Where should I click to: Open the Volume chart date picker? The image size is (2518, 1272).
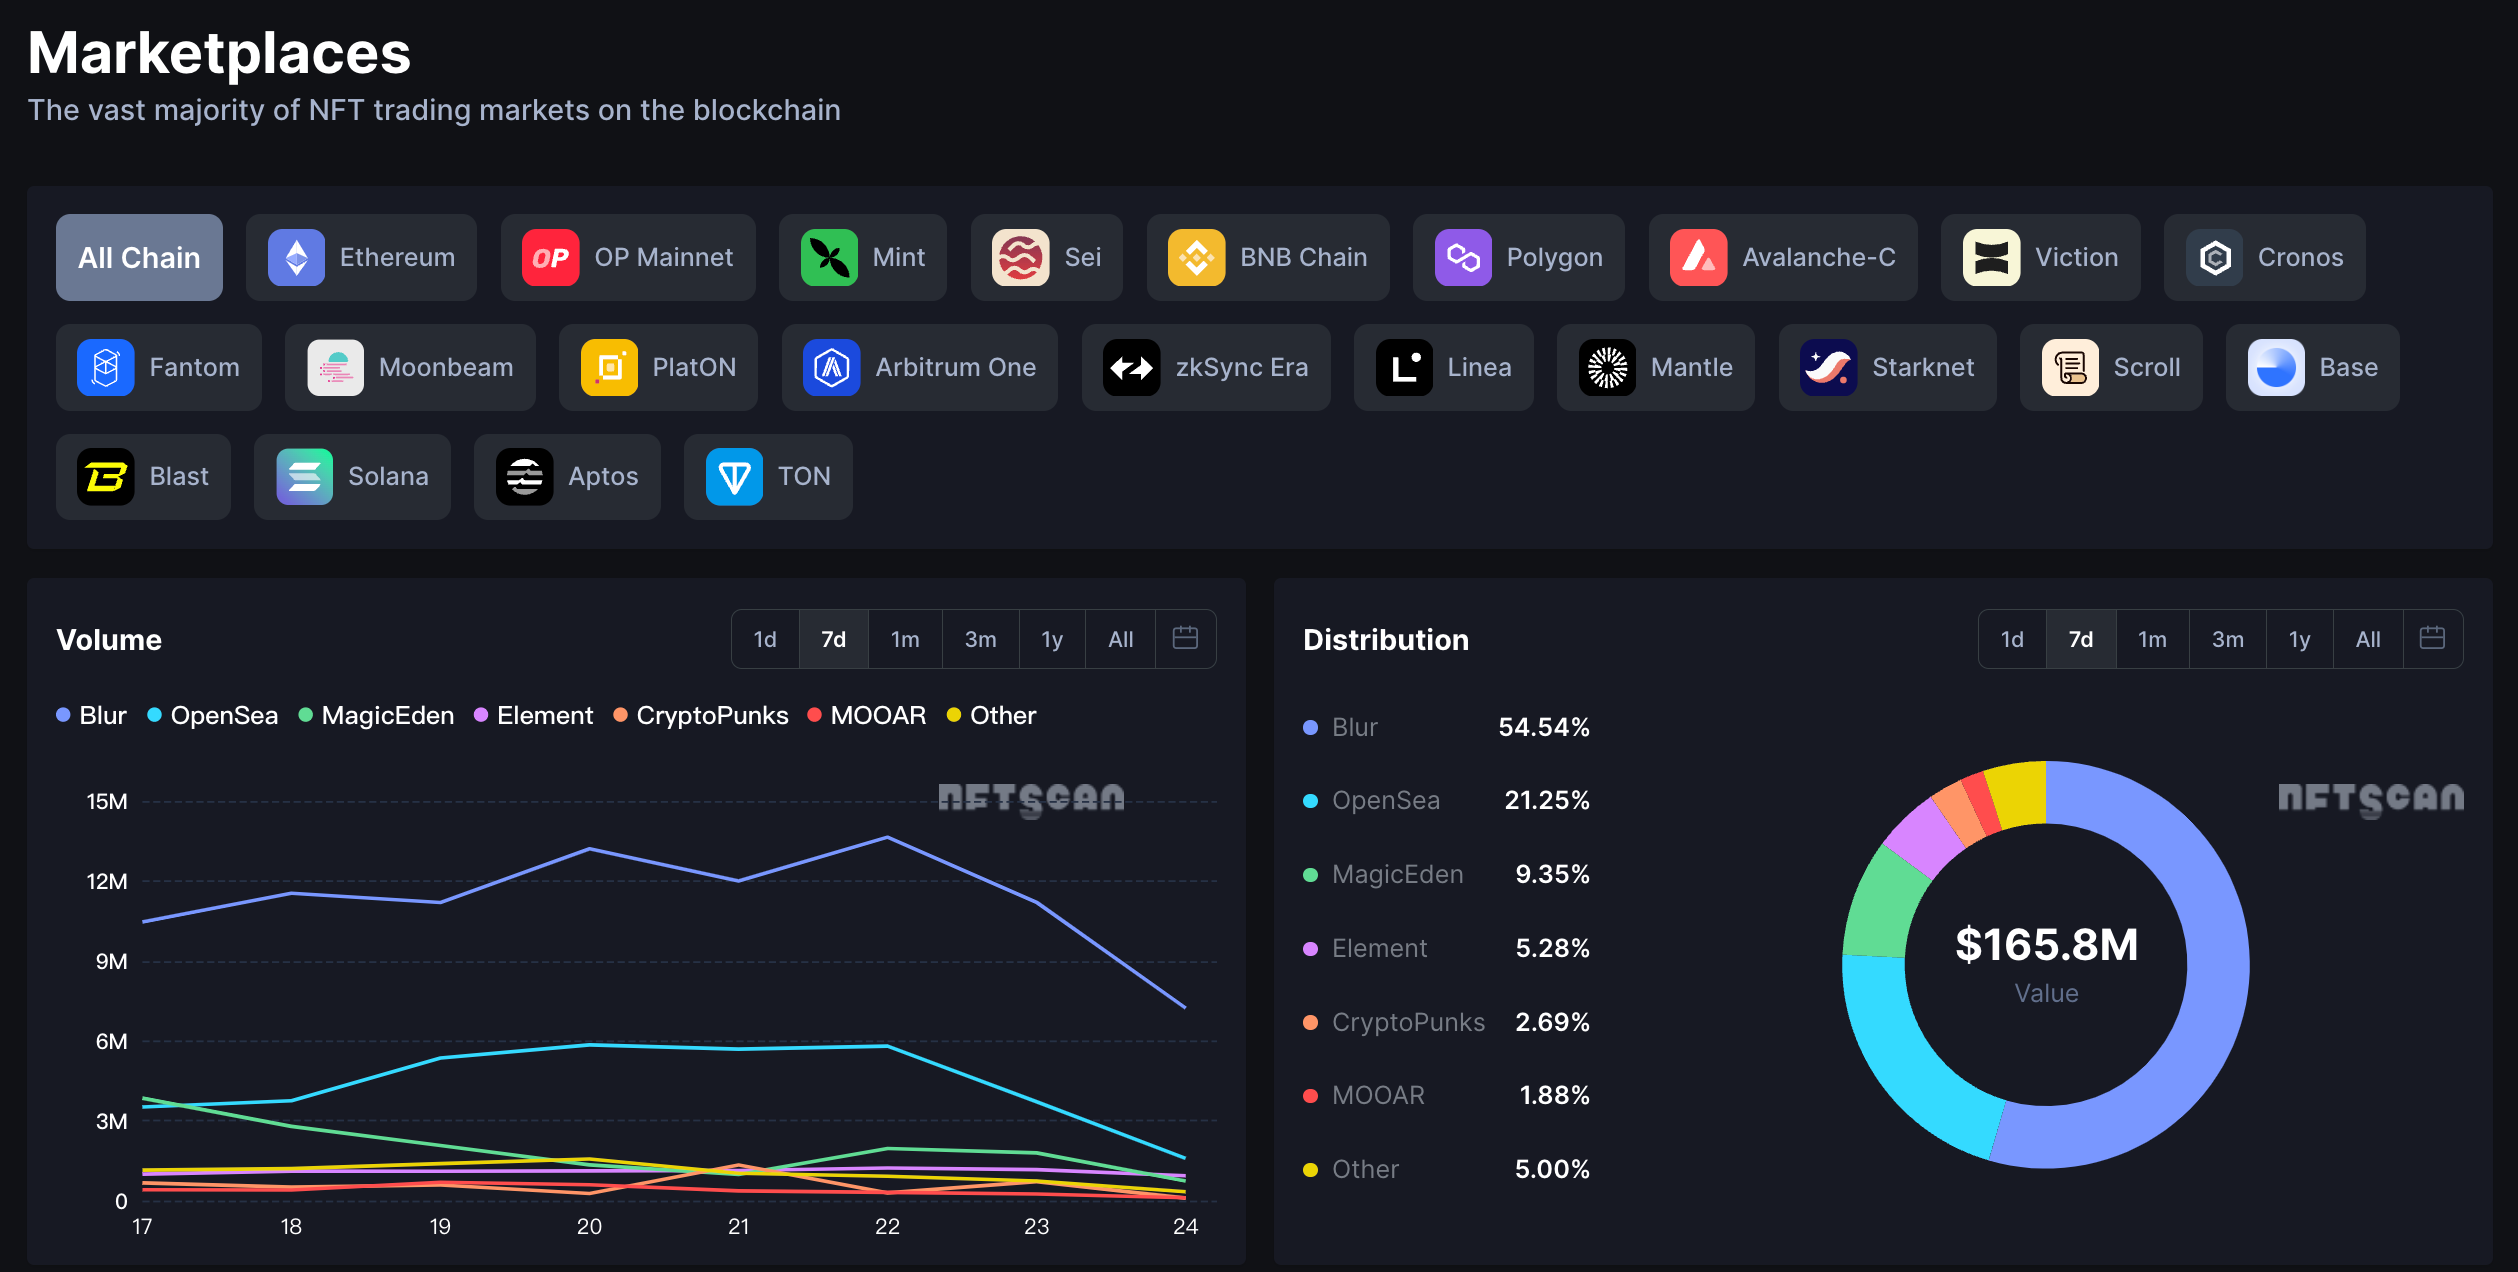pyautogui.click(x=1185, y=638)
